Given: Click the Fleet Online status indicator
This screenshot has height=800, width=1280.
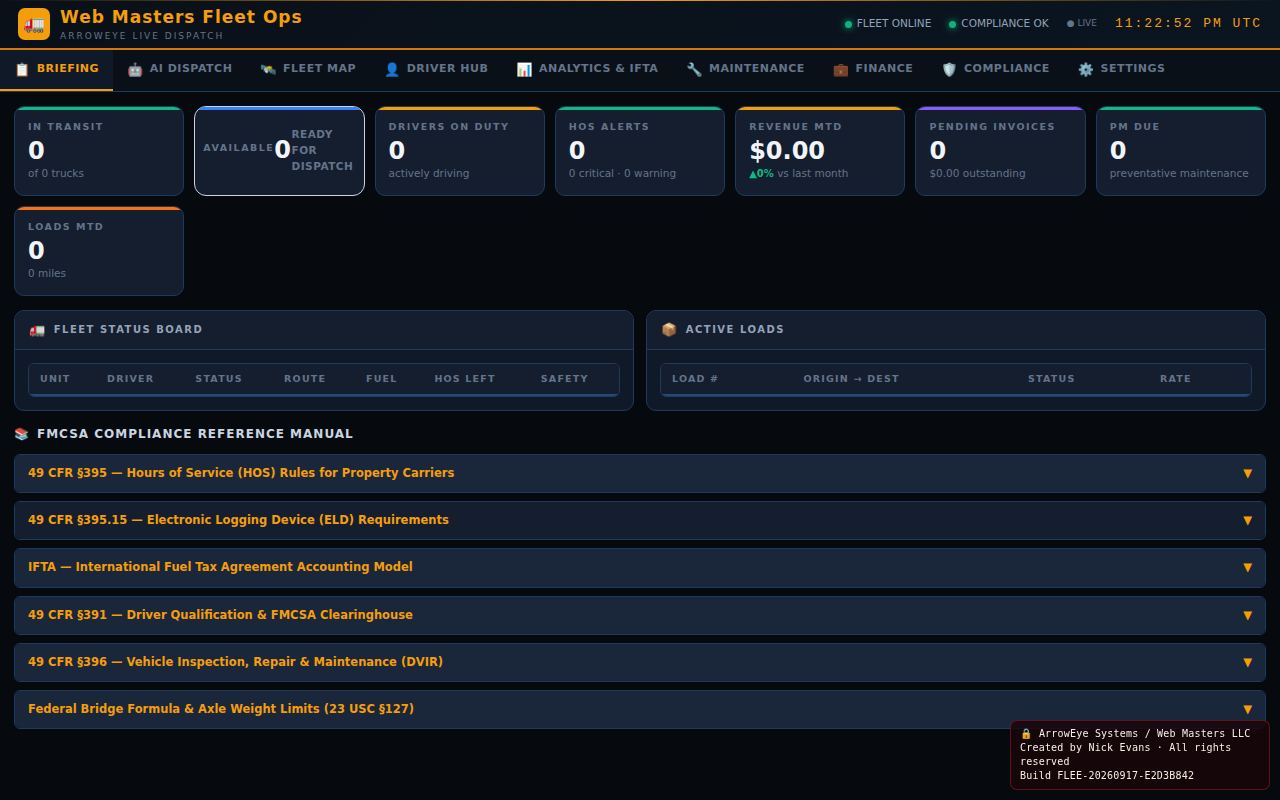Looking at the screenshot, I should pos(888,23).
